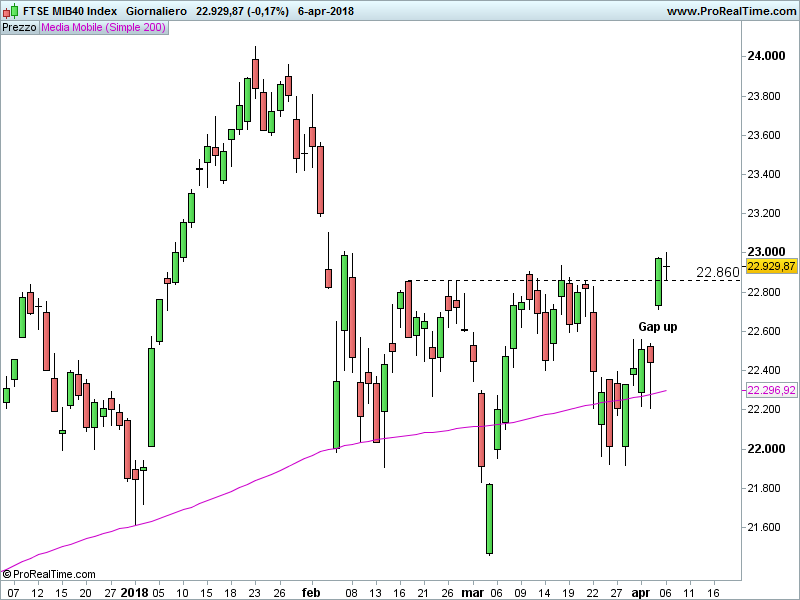Select the apr month marker on time axis
This screenshot has height=600, width=800.
coord(641,593)
